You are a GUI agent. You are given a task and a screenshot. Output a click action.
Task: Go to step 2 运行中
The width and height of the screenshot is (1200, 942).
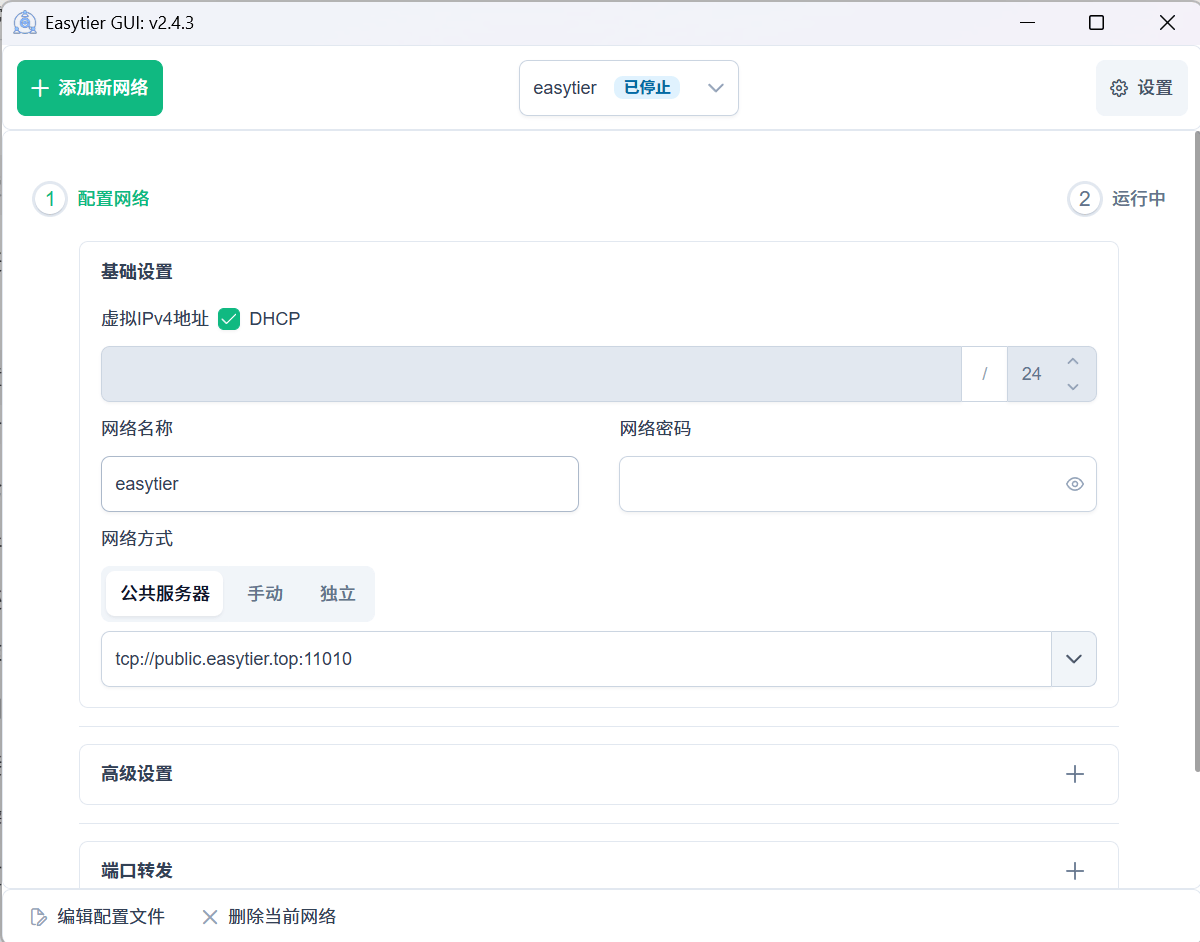(1117, 199)
